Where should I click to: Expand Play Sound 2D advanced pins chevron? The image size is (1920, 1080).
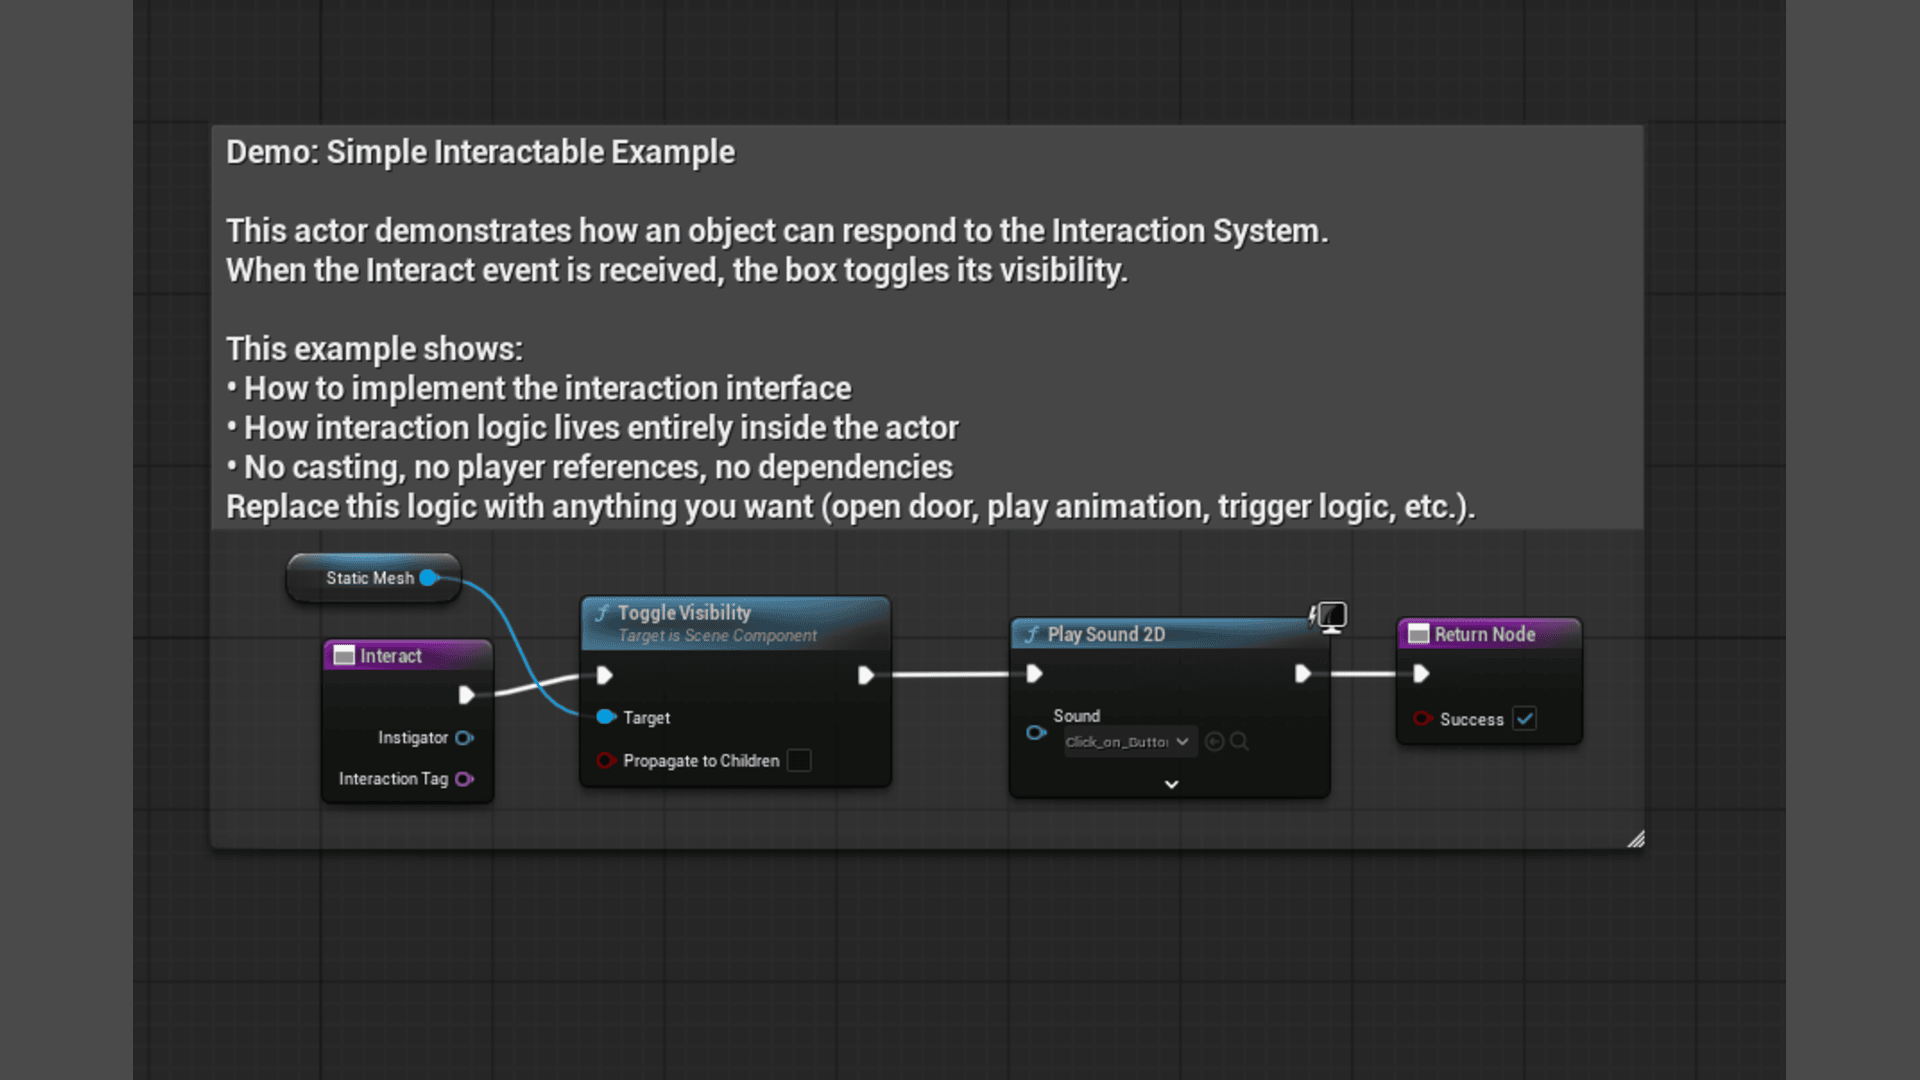pyautogui.click(x=1171, y=785)
